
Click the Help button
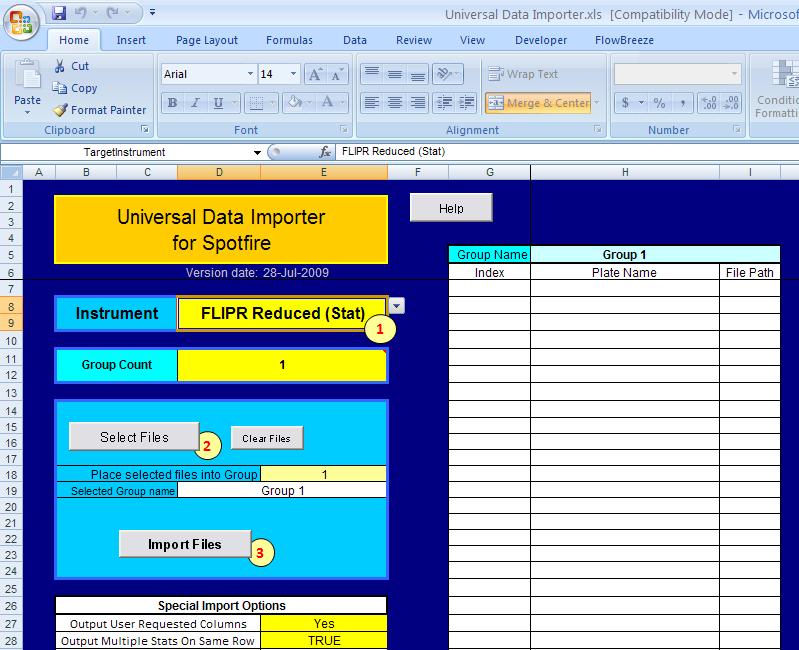pos(451,208)
